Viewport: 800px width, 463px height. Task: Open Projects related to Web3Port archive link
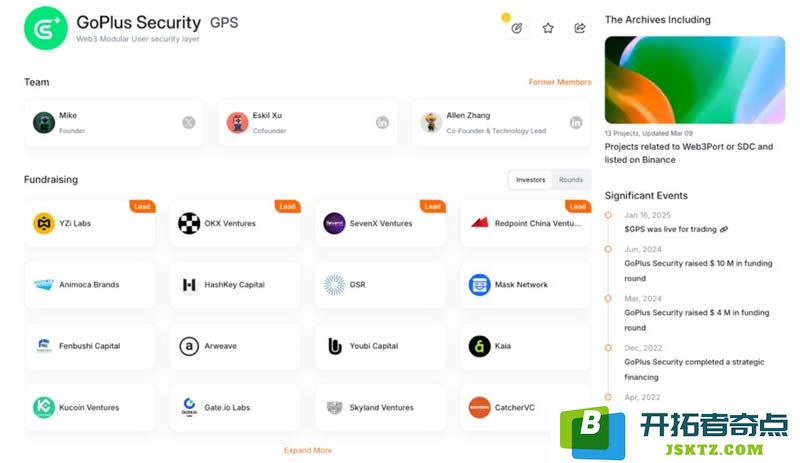pyautogui.click(x=689, y=153)
